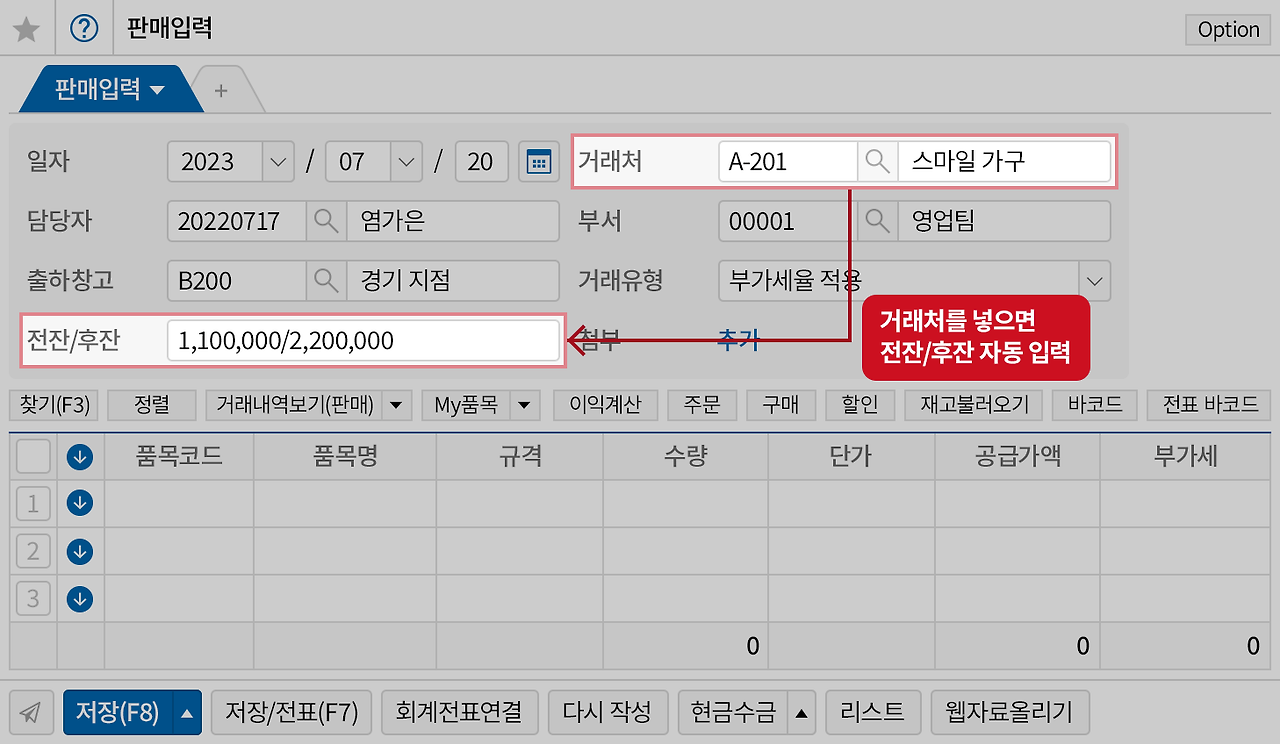The height and width of the screenshot is (744, 1280).
Task: Click the 찾기(F3) button
Action: (54, 405)
